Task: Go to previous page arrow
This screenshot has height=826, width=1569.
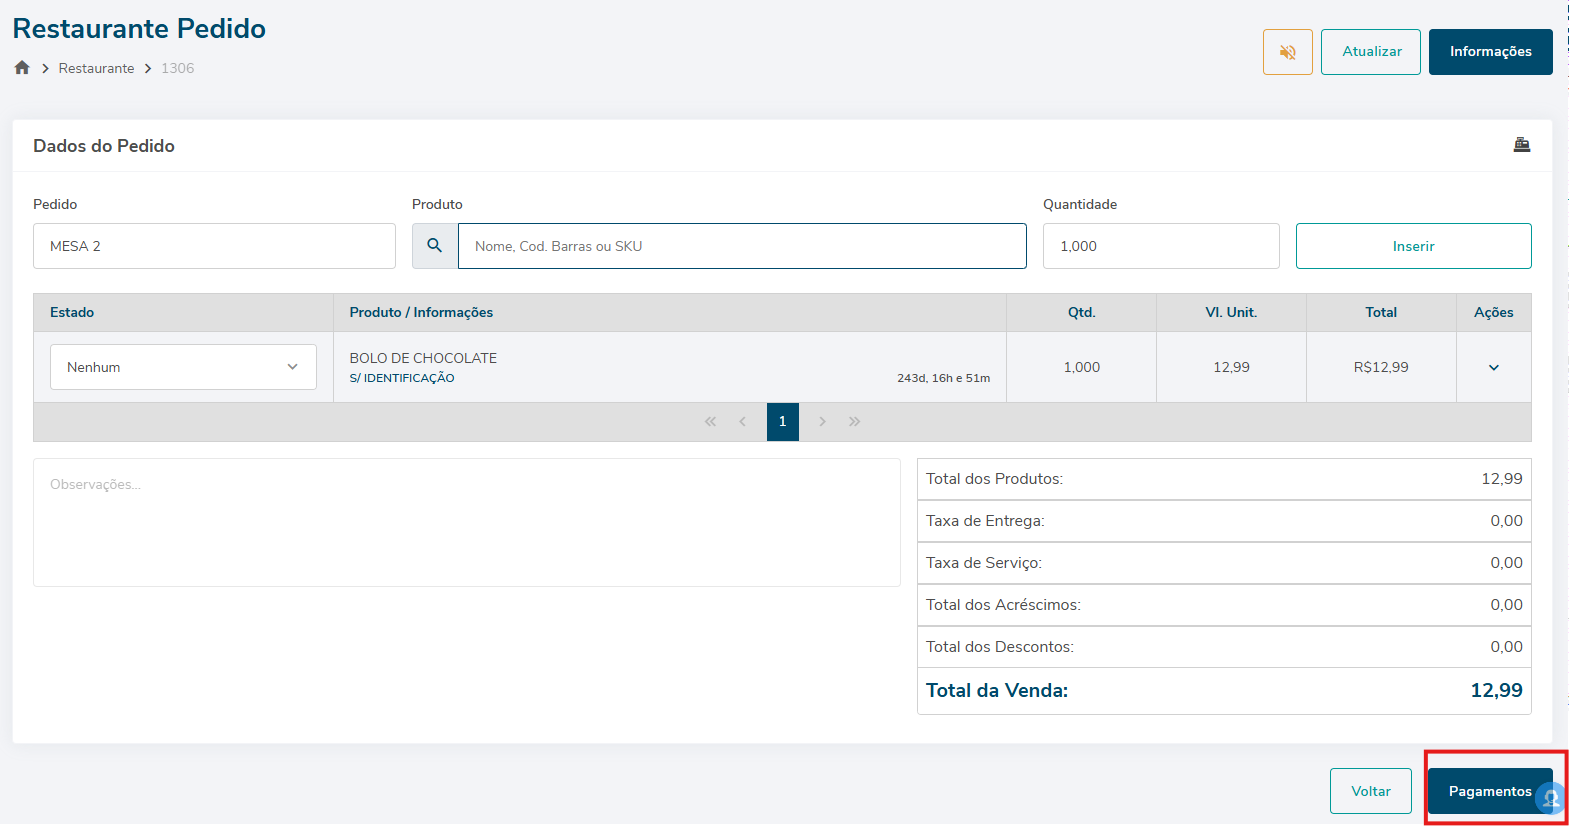Action: (x=742, y=422)
